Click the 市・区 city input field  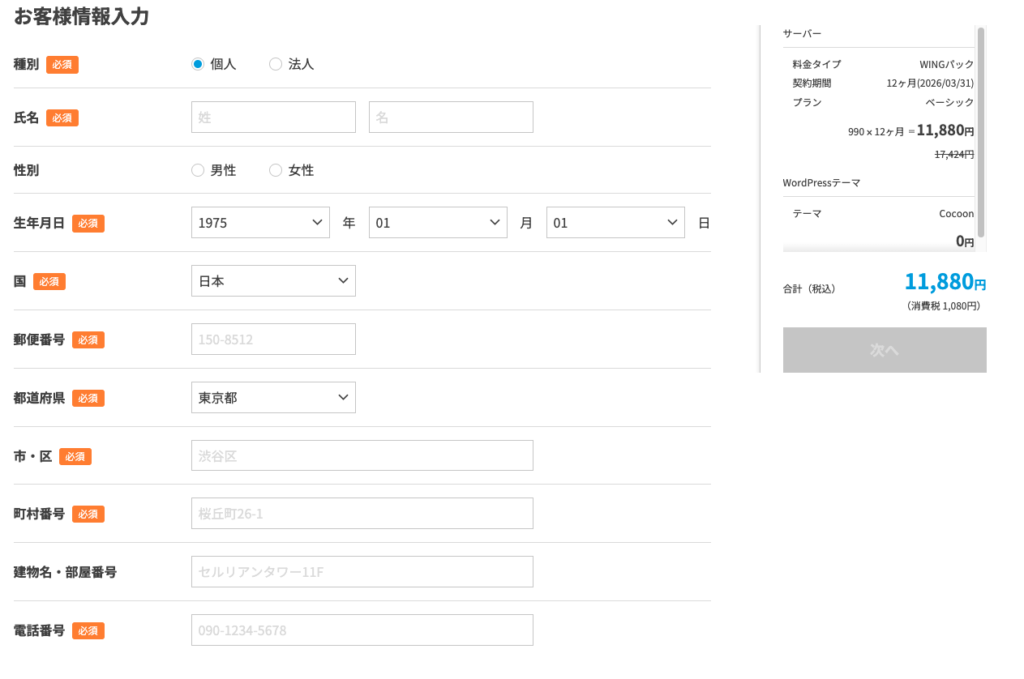click(x=362, y=456)
